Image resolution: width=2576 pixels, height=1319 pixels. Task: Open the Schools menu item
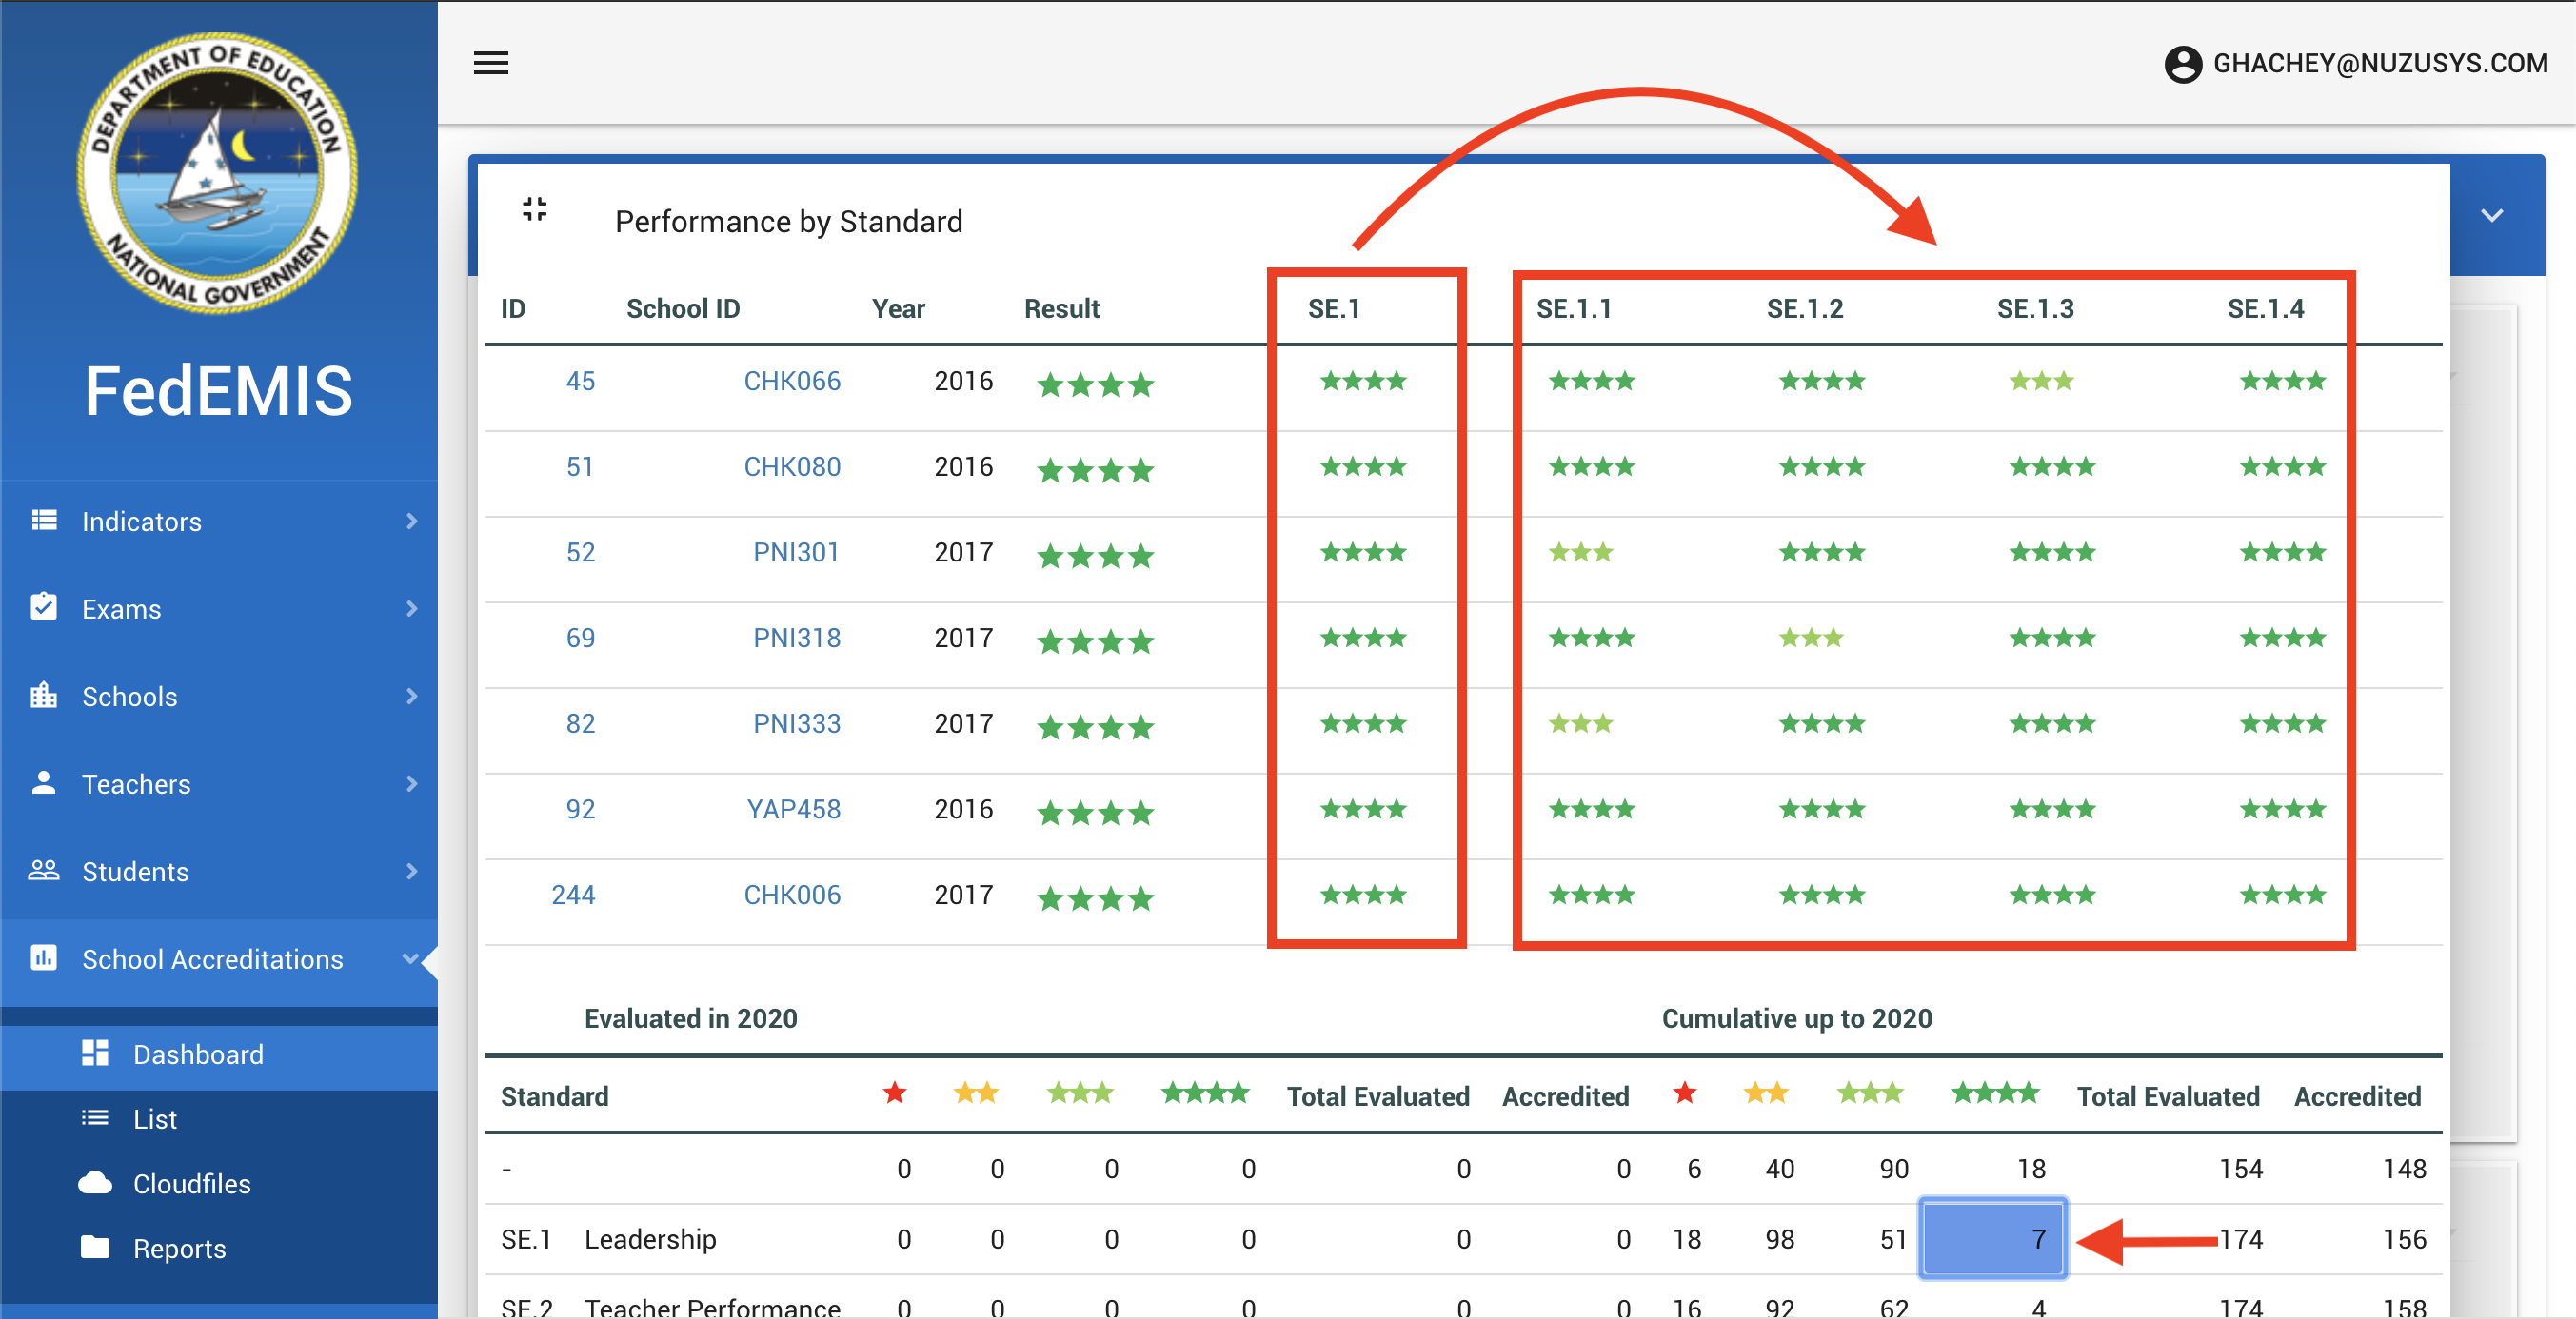coord(218,696)
